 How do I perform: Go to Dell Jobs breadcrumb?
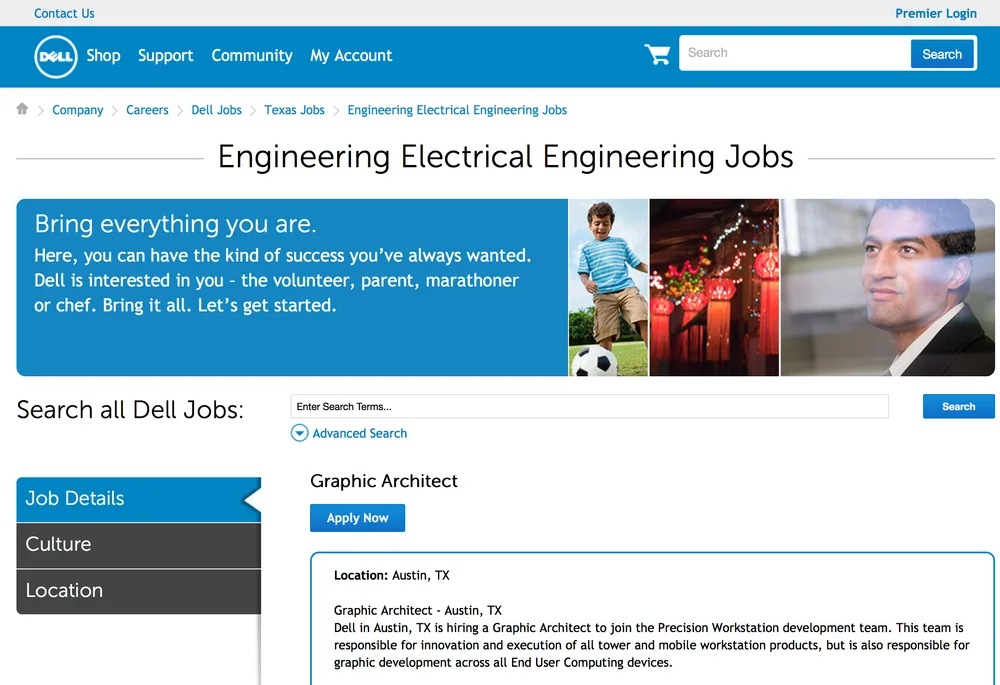tap(216, 110)
